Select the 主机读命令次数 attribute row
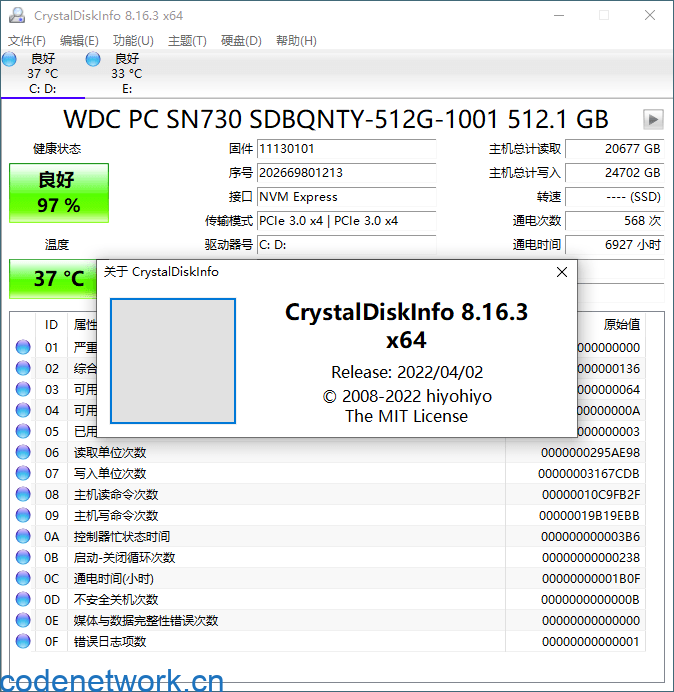The image size is (674, 692). 328,494
